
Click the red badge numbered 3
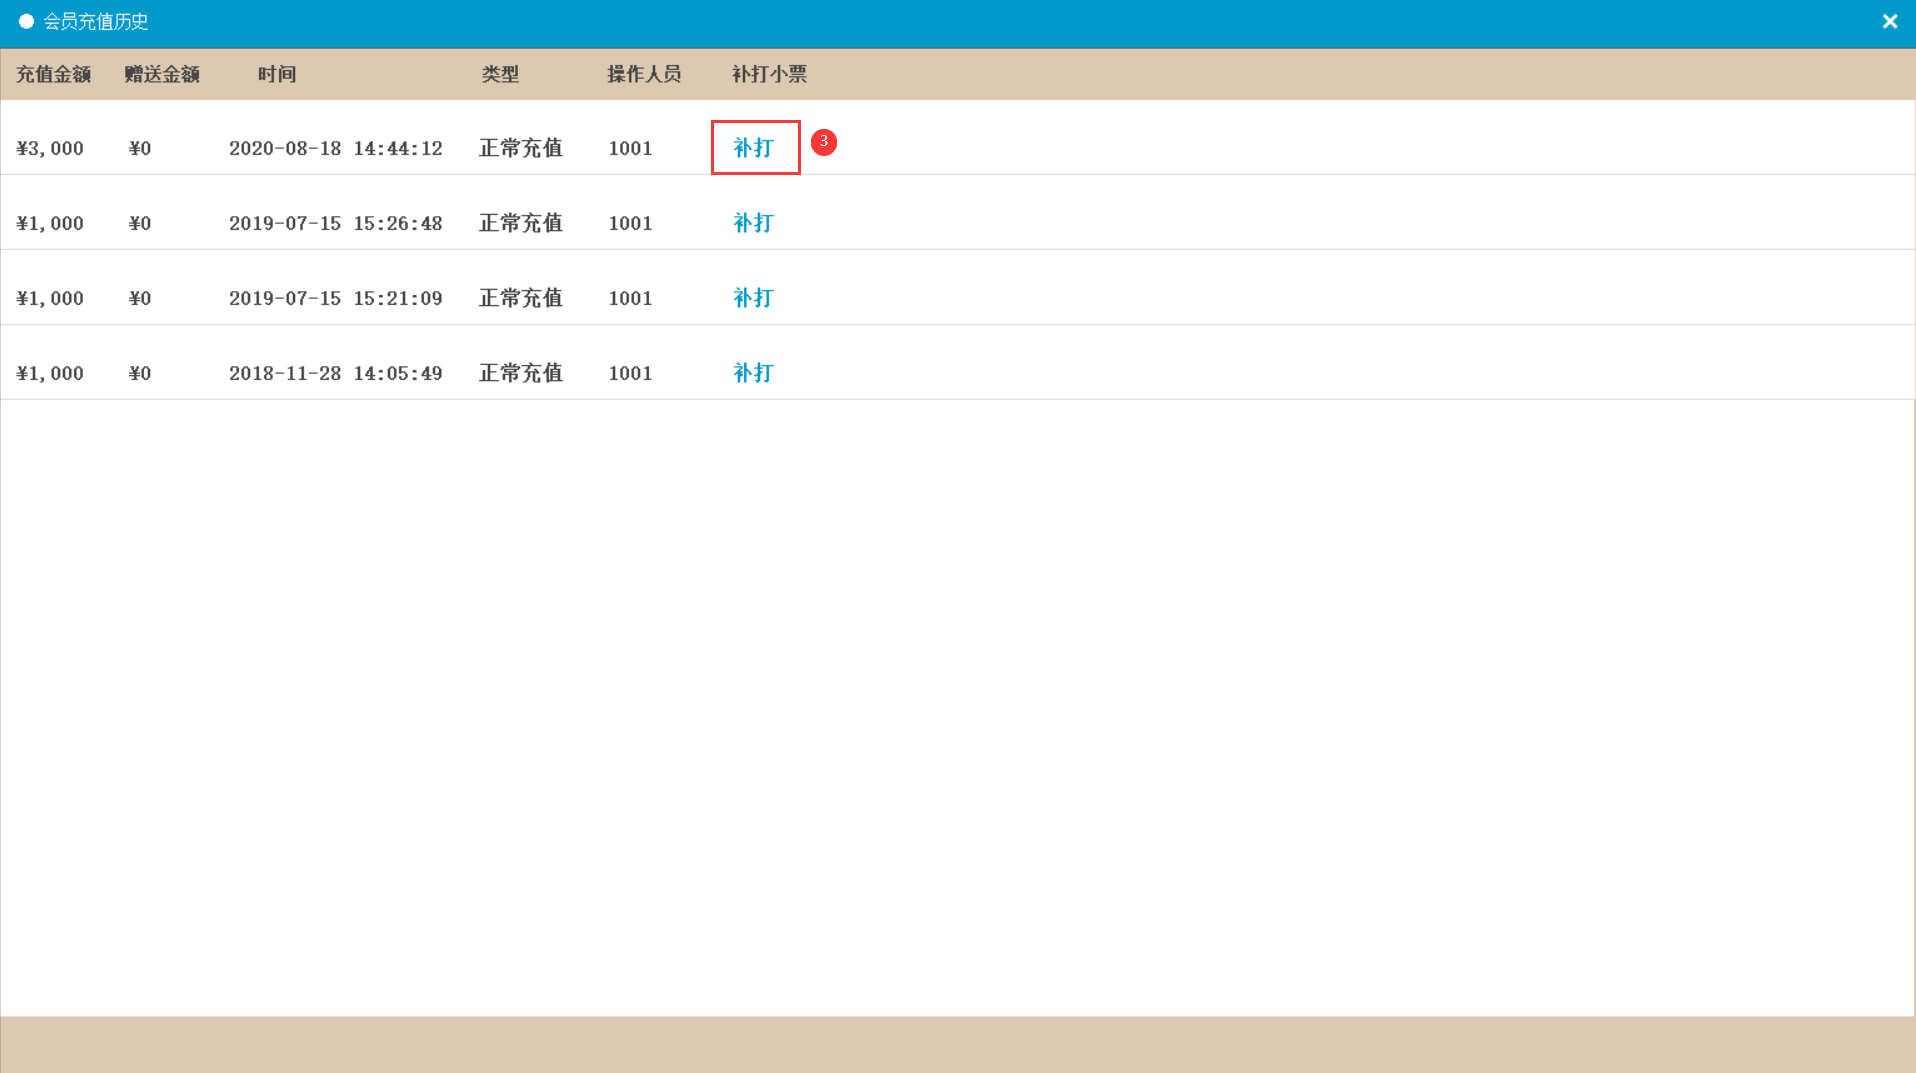point(823,142)
